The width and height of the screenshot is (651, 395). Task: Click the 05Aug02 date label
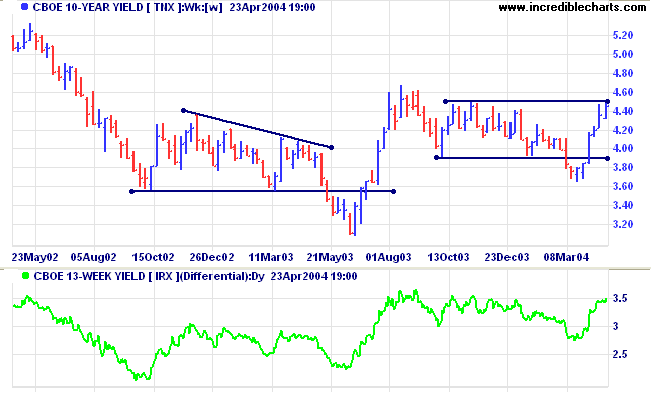point(93,257)
